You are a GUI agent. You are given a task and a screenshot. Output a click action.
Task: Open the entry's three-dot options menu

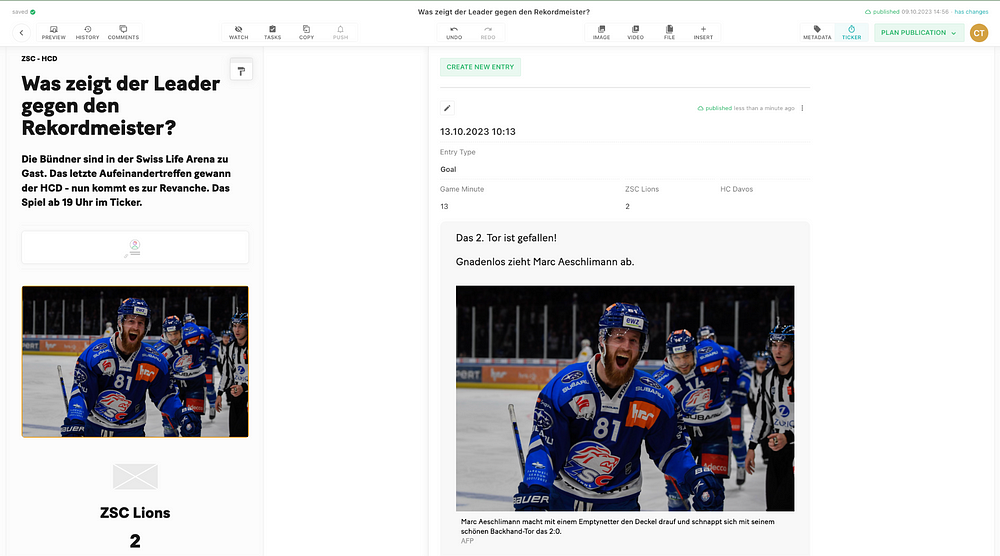pos(802,108)
